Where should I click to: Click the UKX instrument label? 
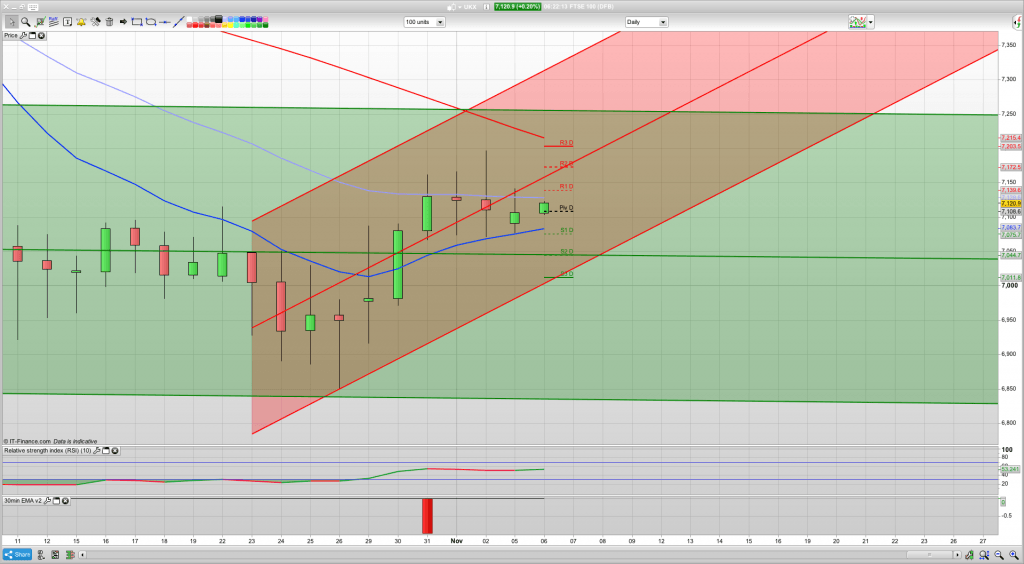pos(470,6)
